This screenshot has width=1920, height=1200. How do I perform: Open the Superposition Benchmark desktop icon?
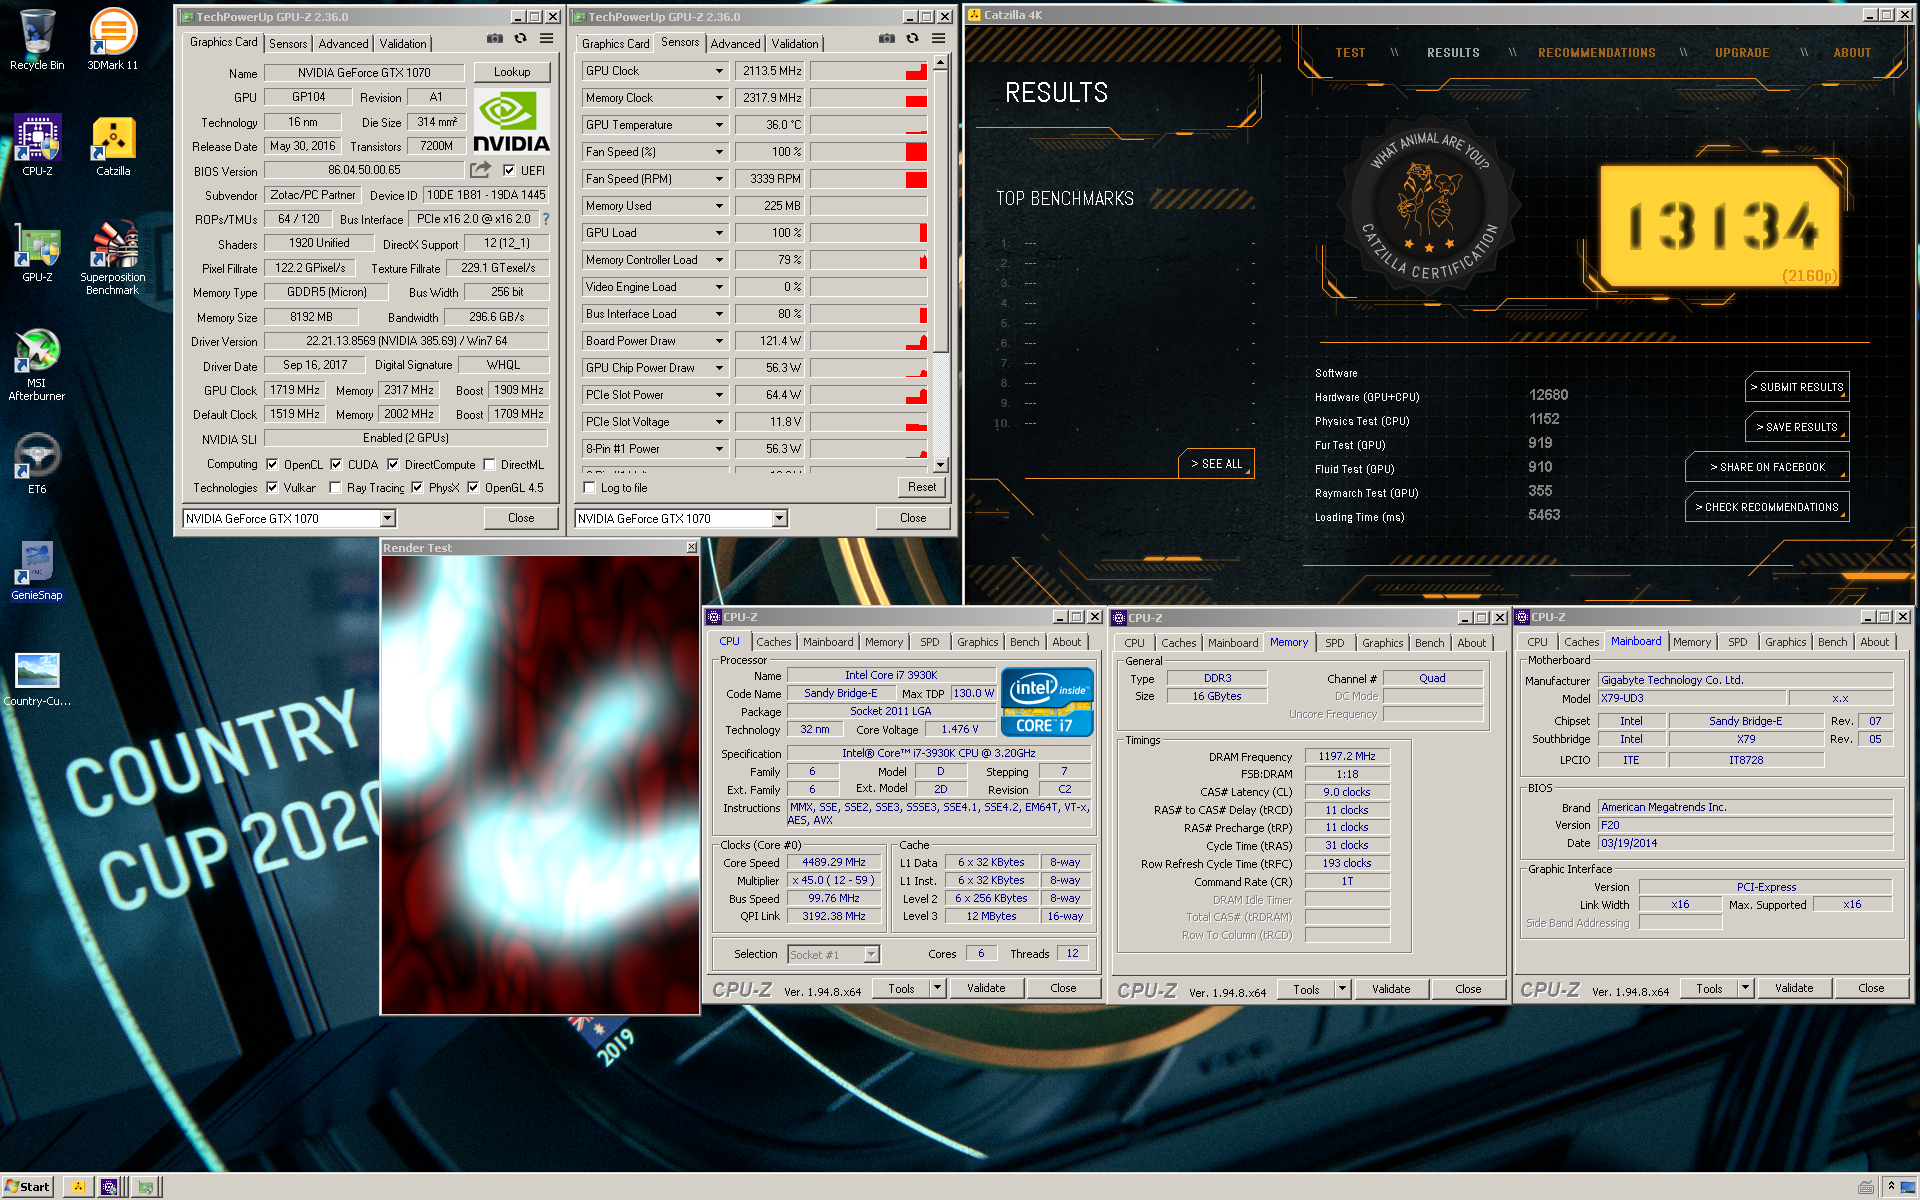113,257
